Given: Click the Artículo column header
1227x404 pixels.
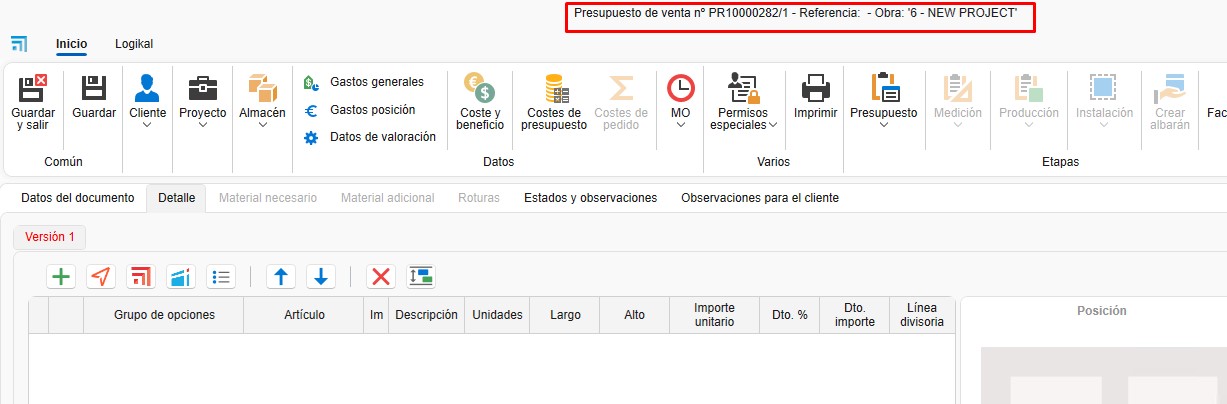Looking at the screenshot, I should click(304, 315).
